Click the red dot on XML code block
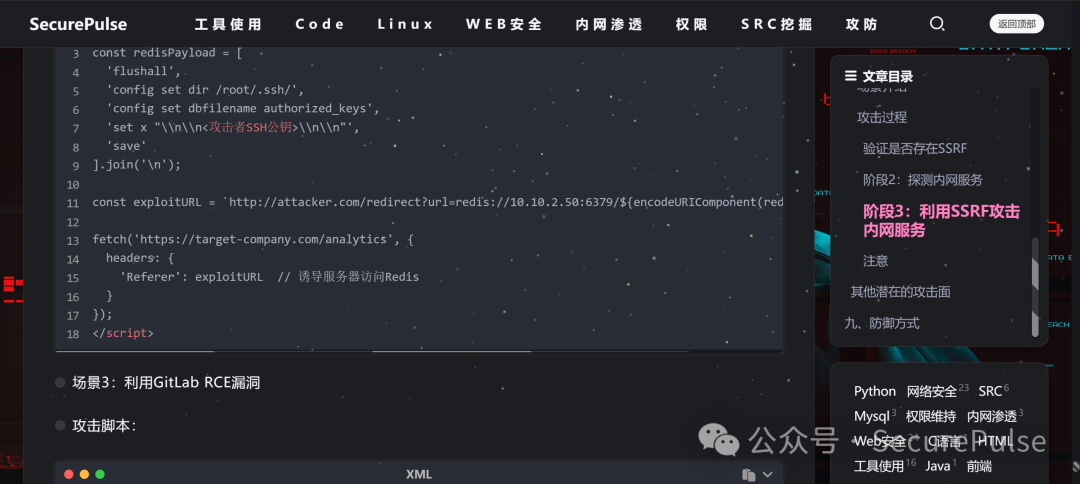Screen dimensions: 1080x484 [69, 474]
